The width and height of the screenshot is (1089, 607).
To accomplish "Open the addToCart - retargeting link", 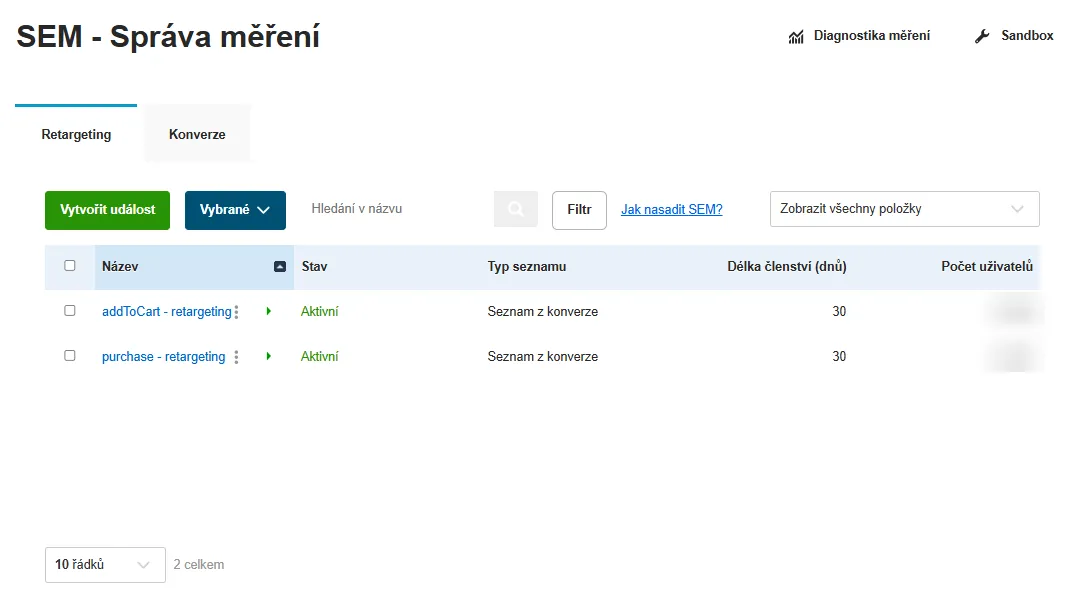I will tap(167, 312).
